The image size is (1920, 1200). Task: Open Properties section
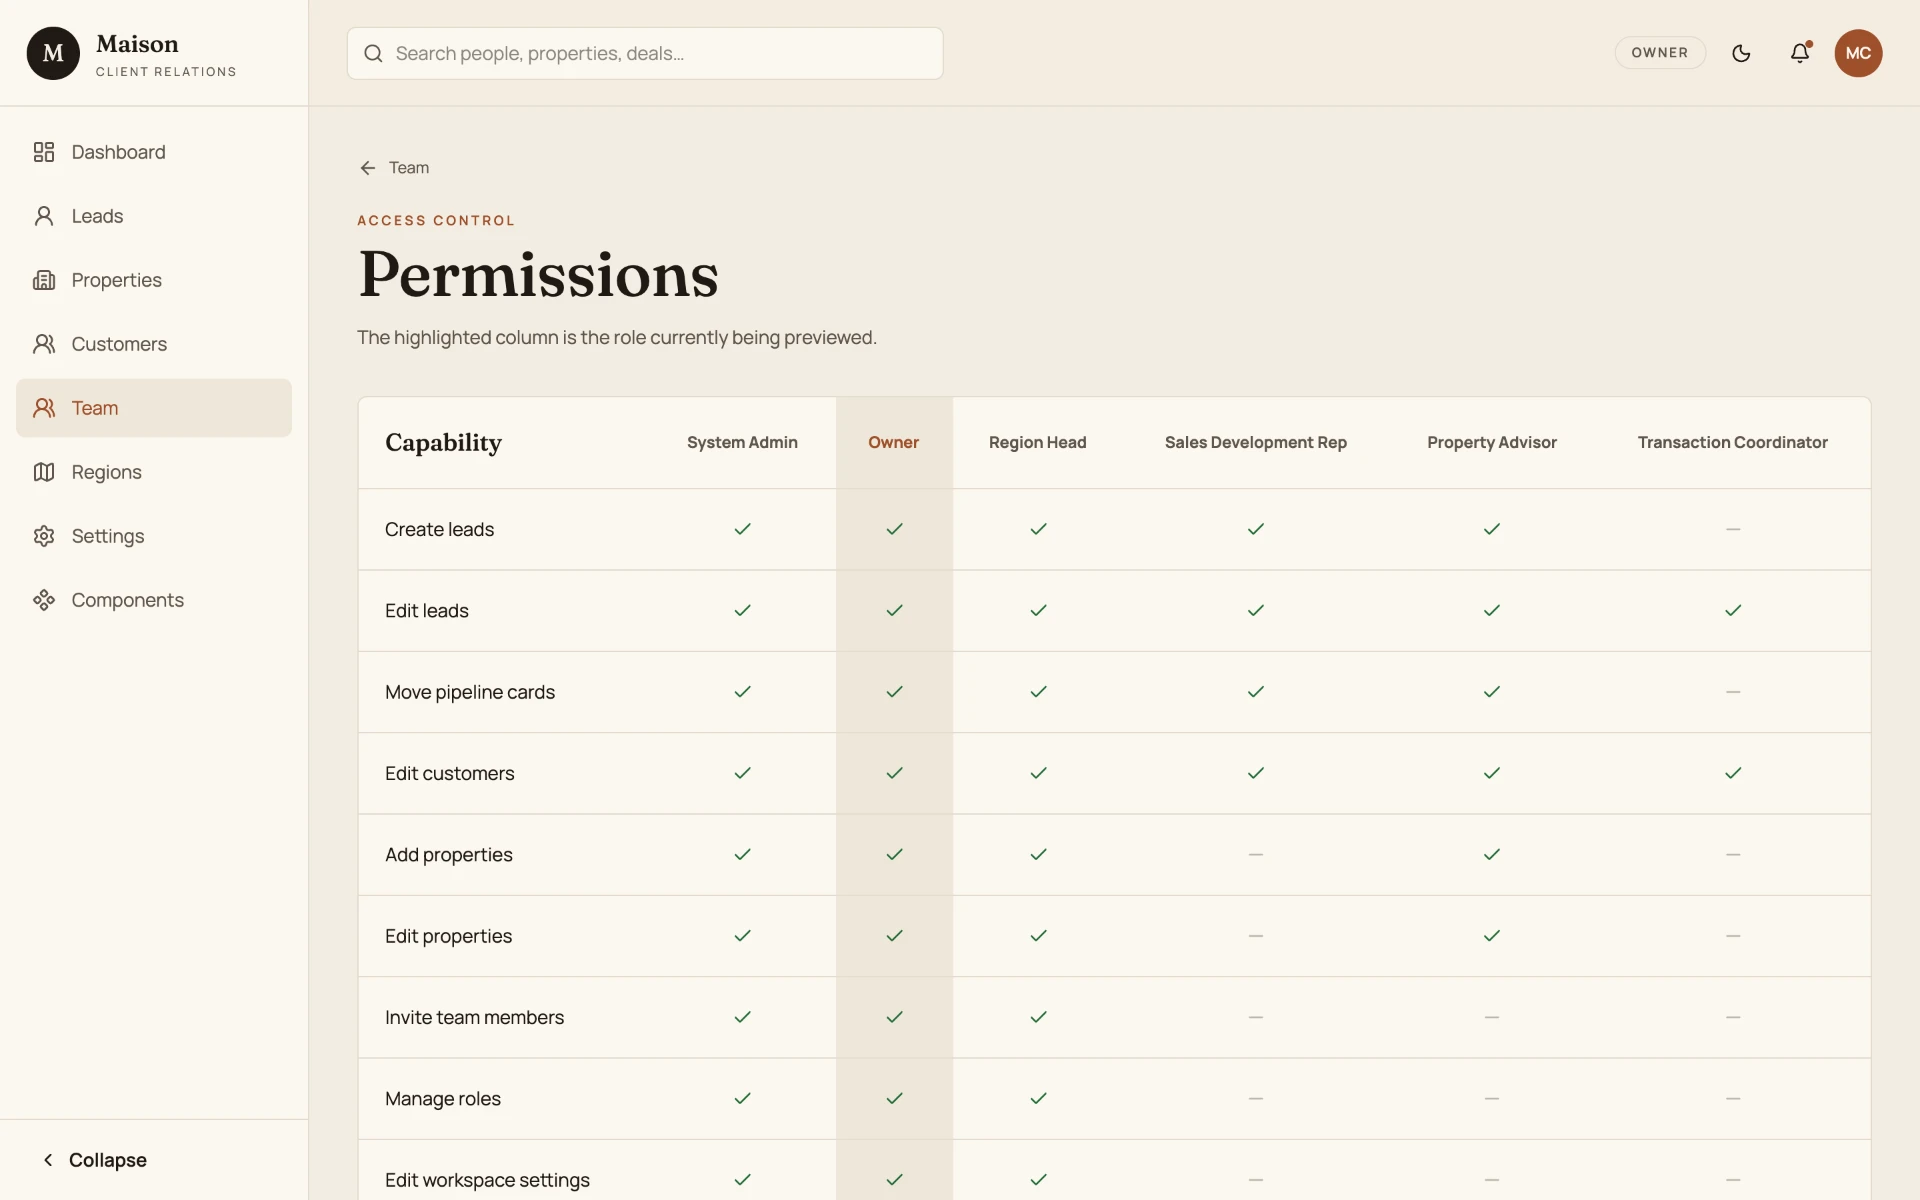click(154, 280)
